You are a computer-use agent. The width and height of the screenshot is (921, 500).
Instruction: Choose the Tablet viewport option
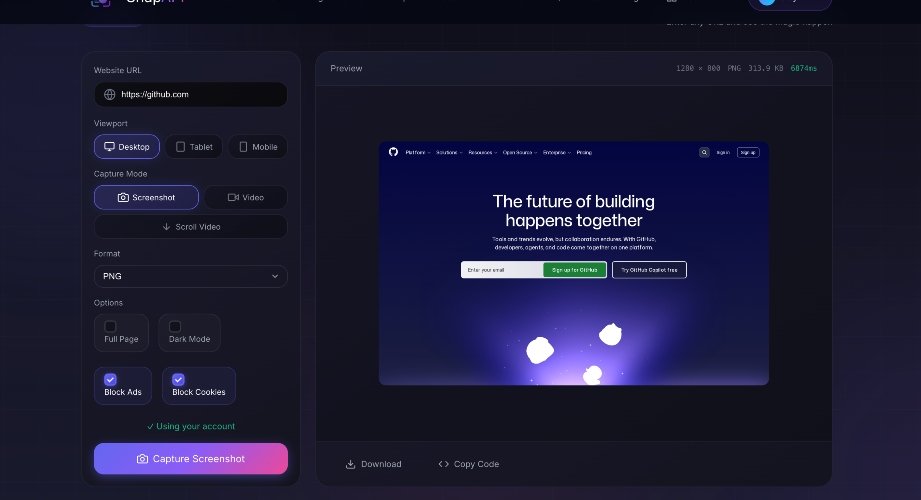point(194,147)
